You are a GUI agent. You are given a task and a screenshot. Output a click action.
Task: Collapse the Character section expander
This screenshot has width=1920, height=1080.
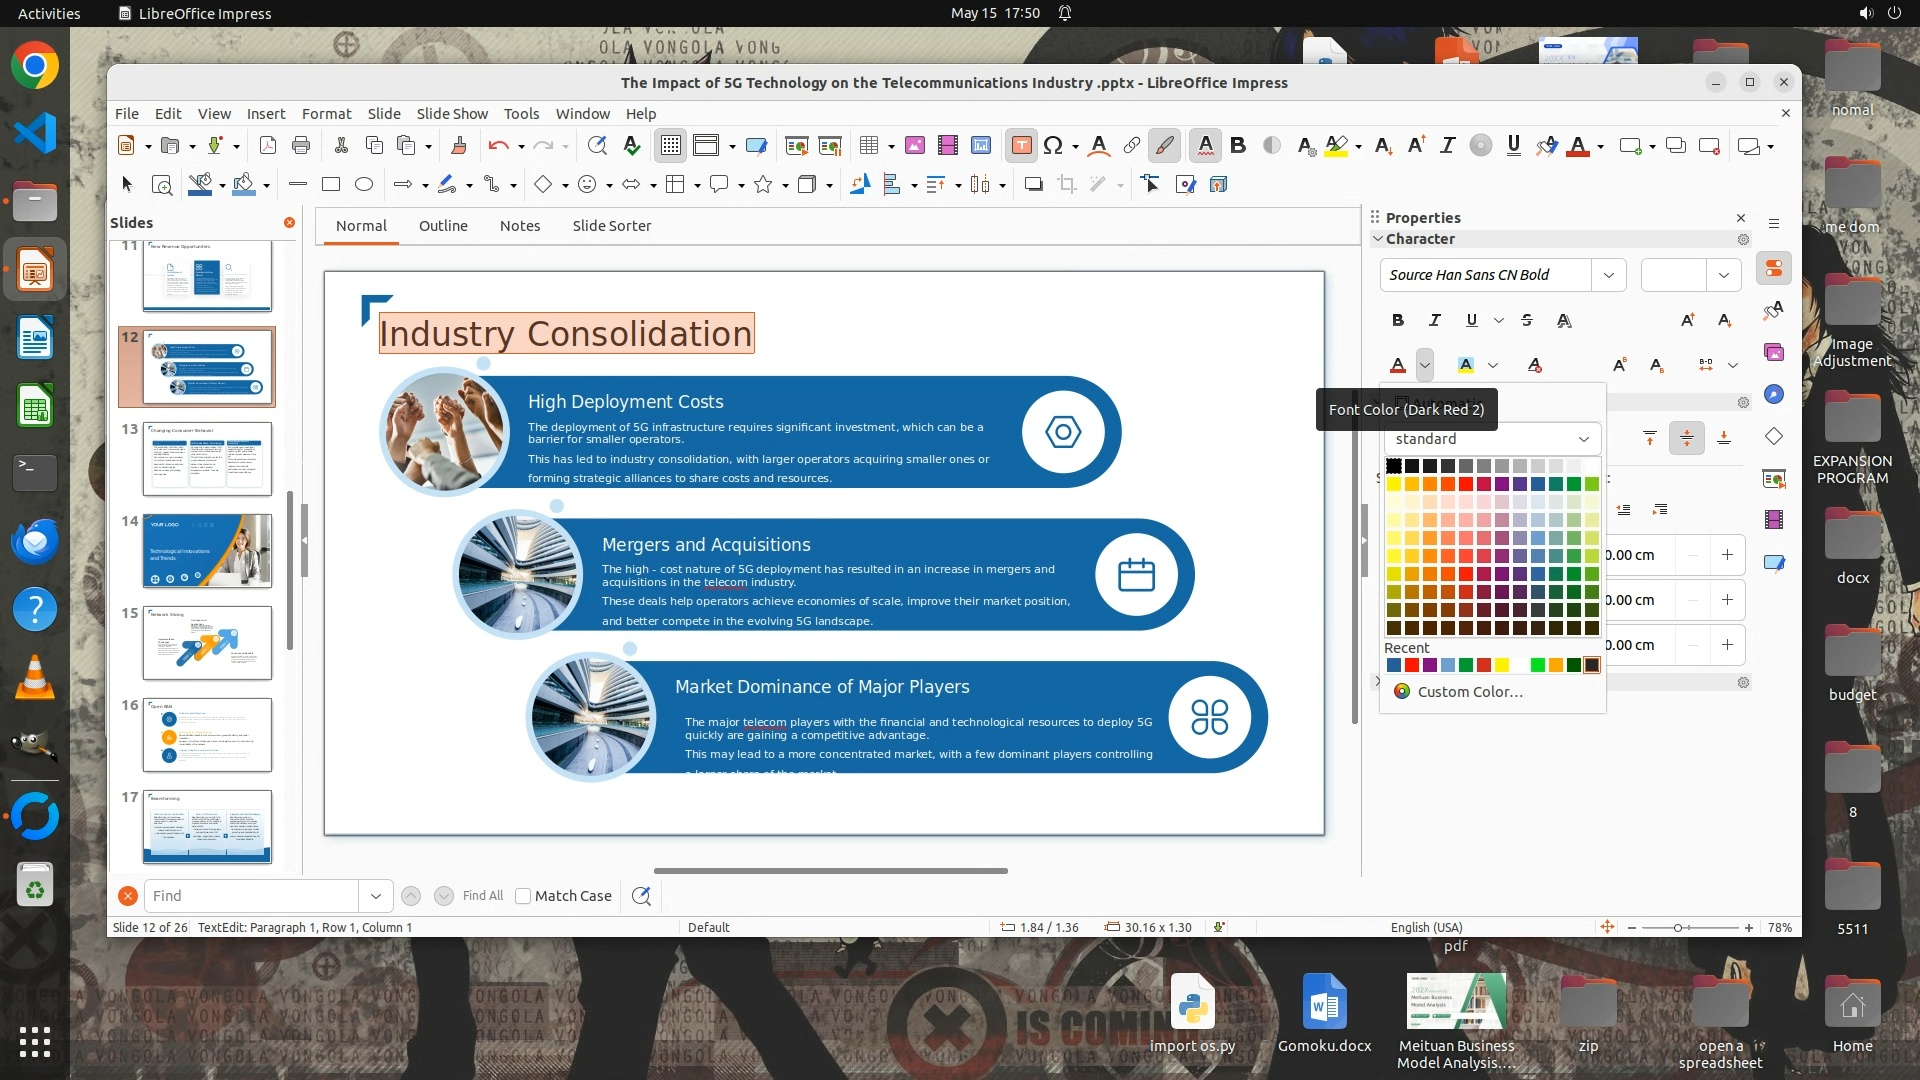coord(1378,239)
